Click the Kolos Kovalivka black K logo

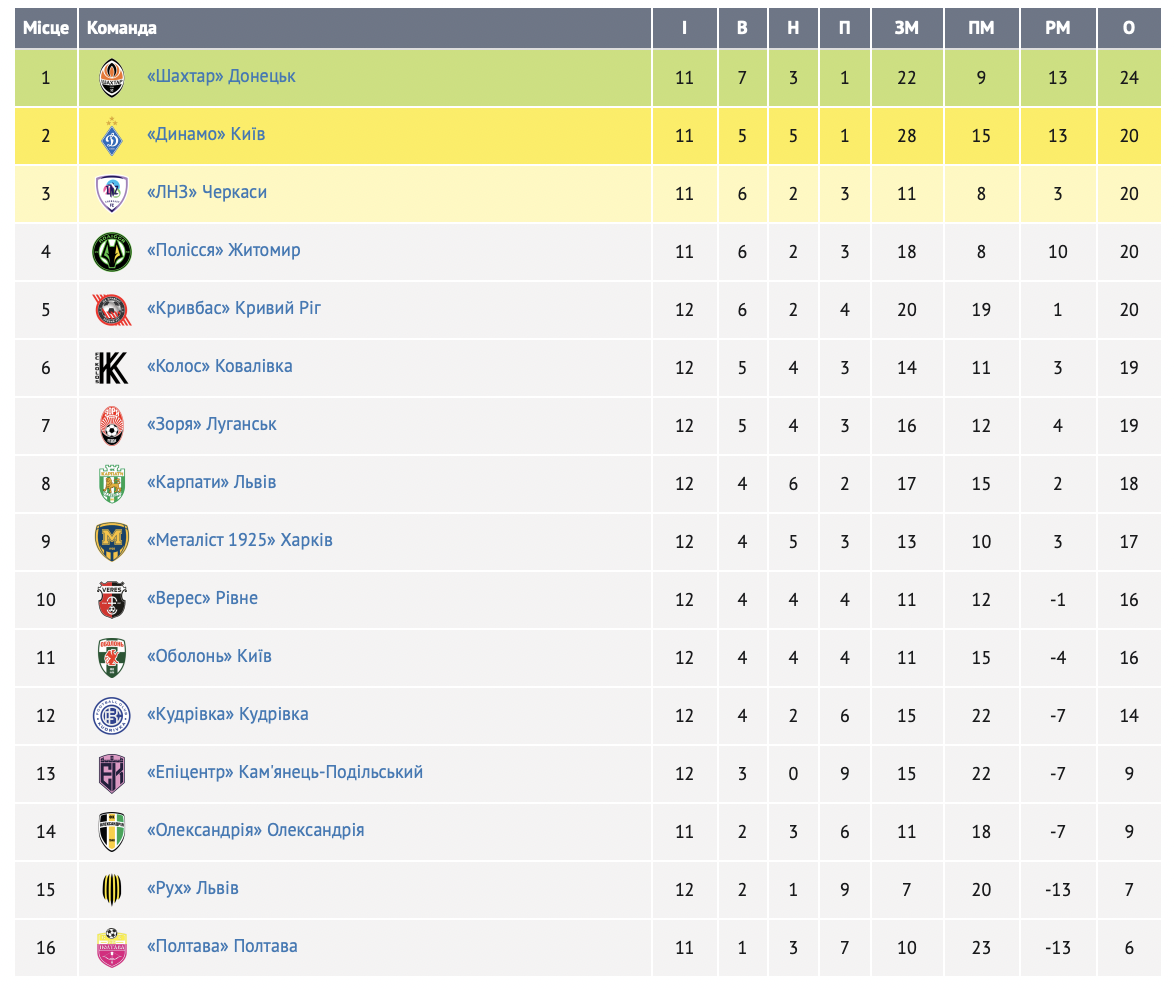click(x=111, y=368)
